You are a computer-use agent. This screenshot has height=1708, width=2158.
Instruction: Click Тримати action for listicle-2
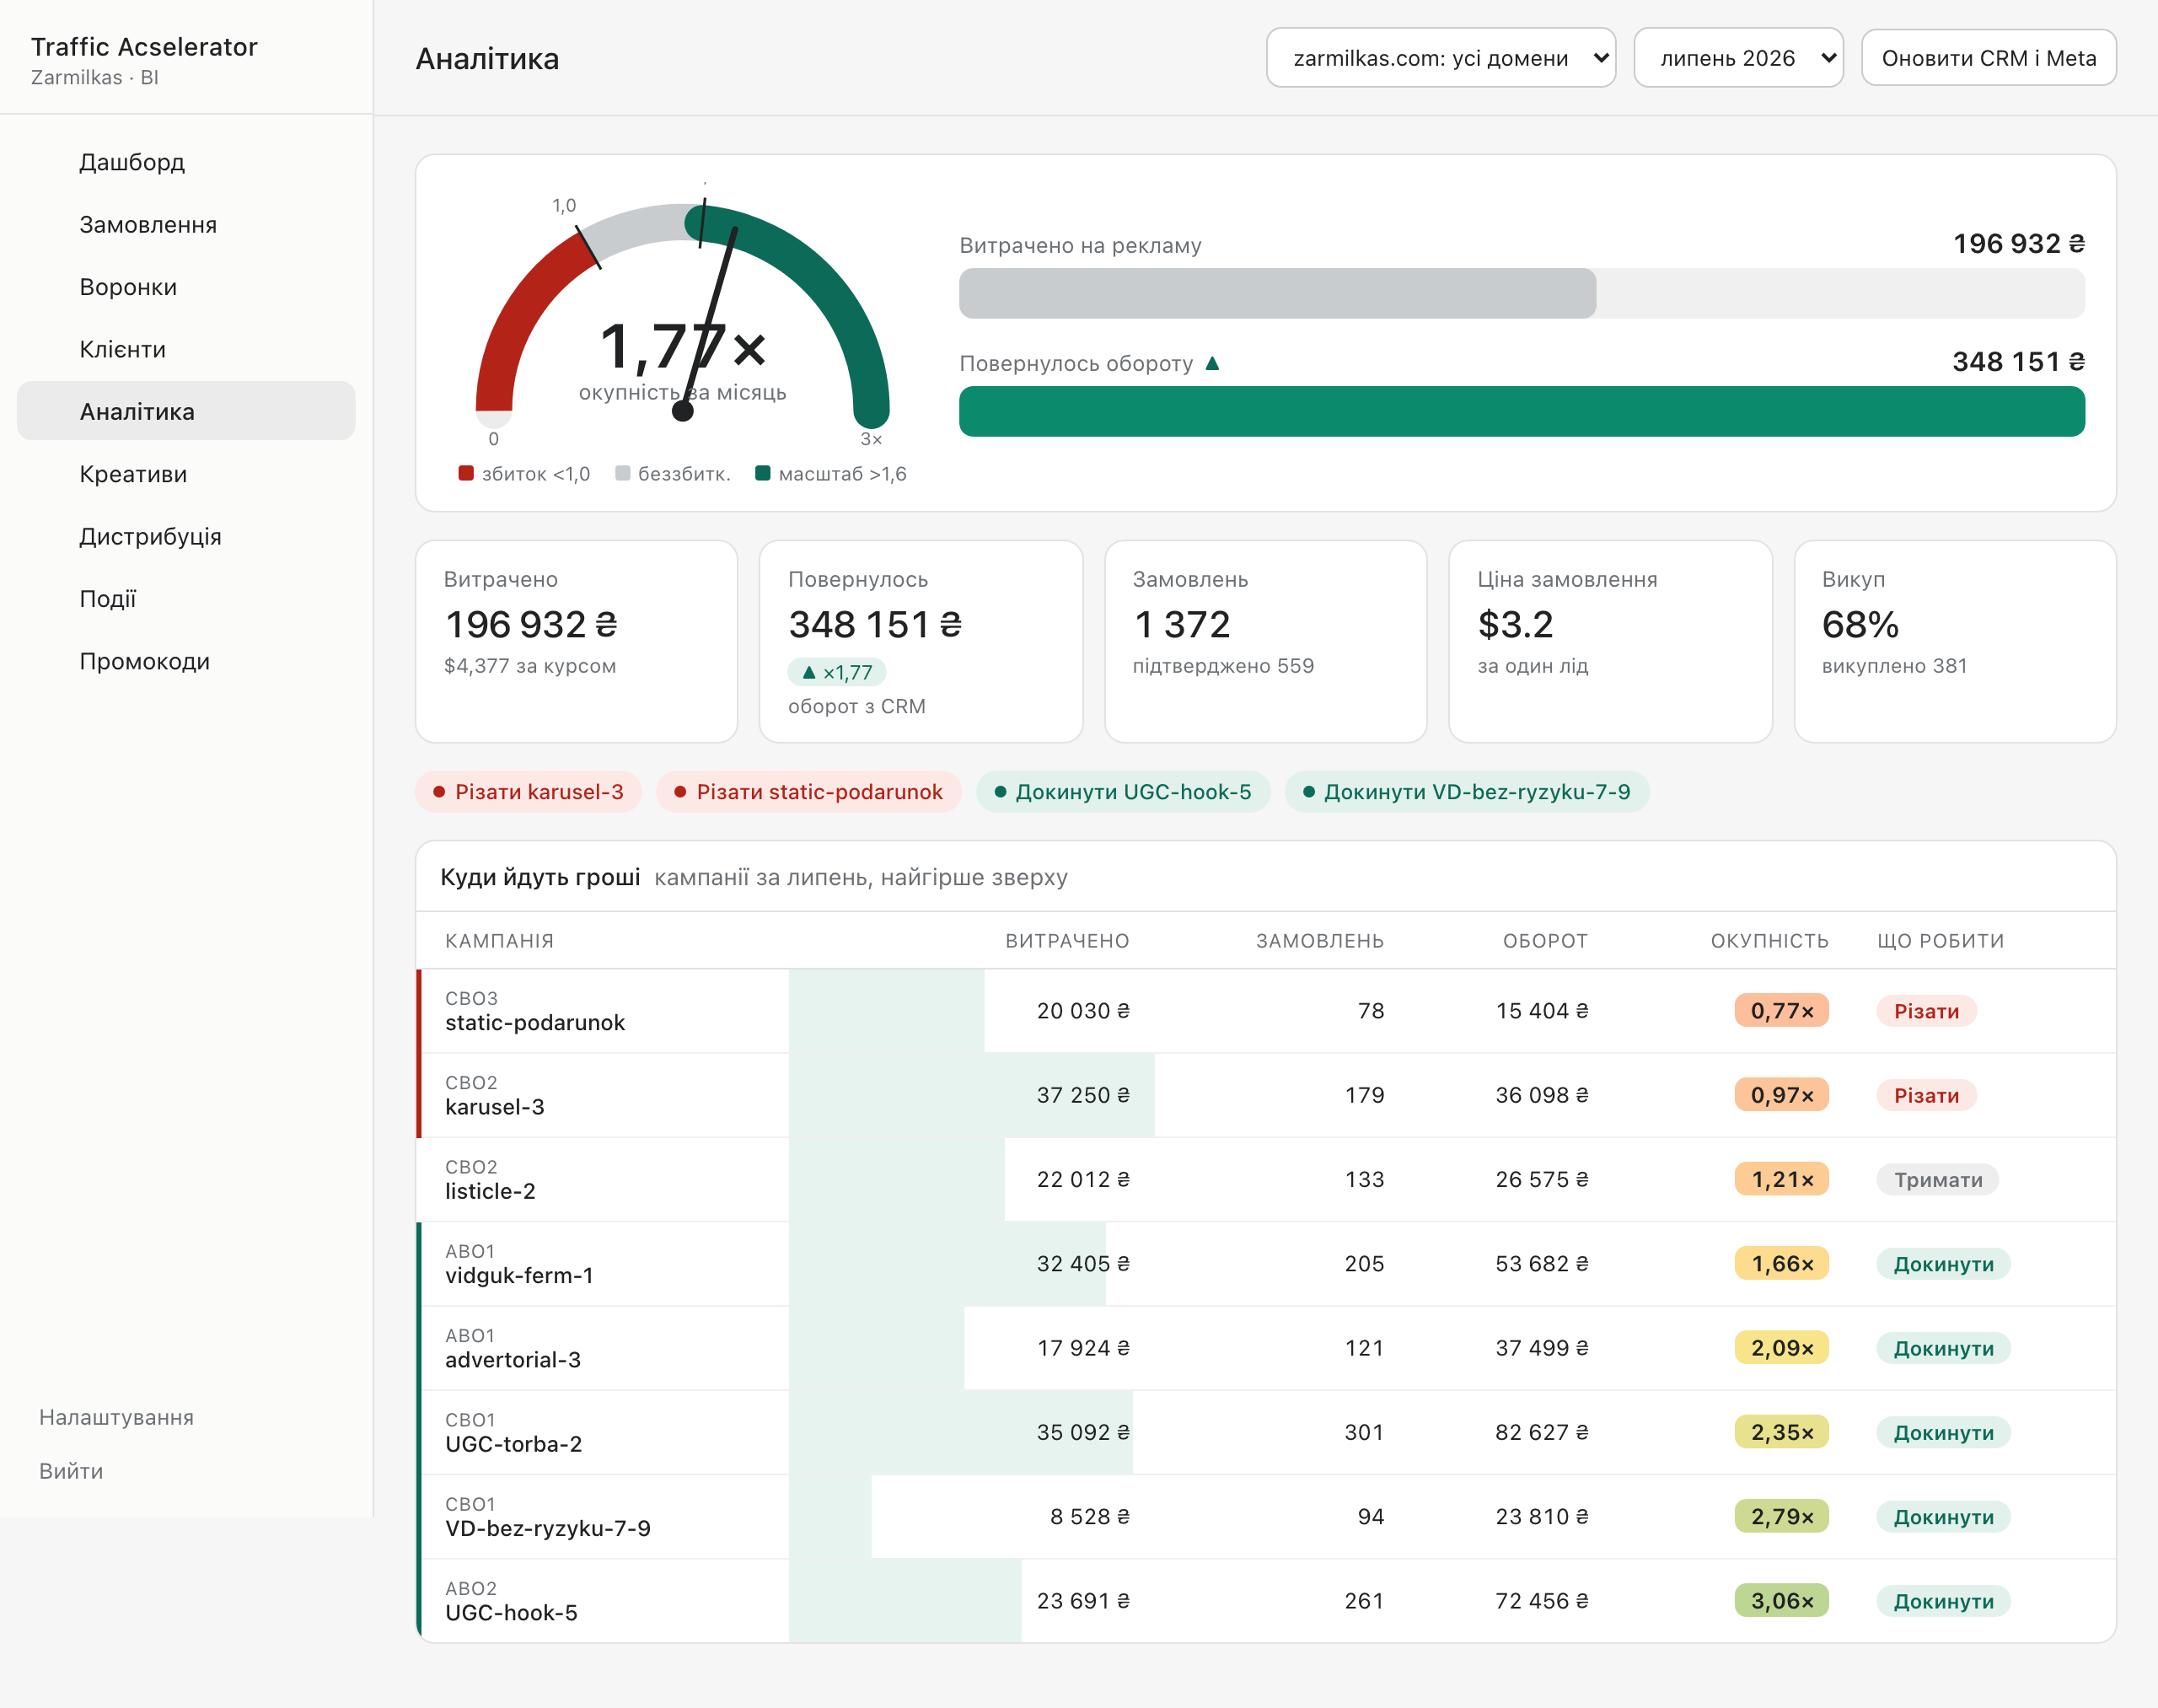point(1938,1180)
